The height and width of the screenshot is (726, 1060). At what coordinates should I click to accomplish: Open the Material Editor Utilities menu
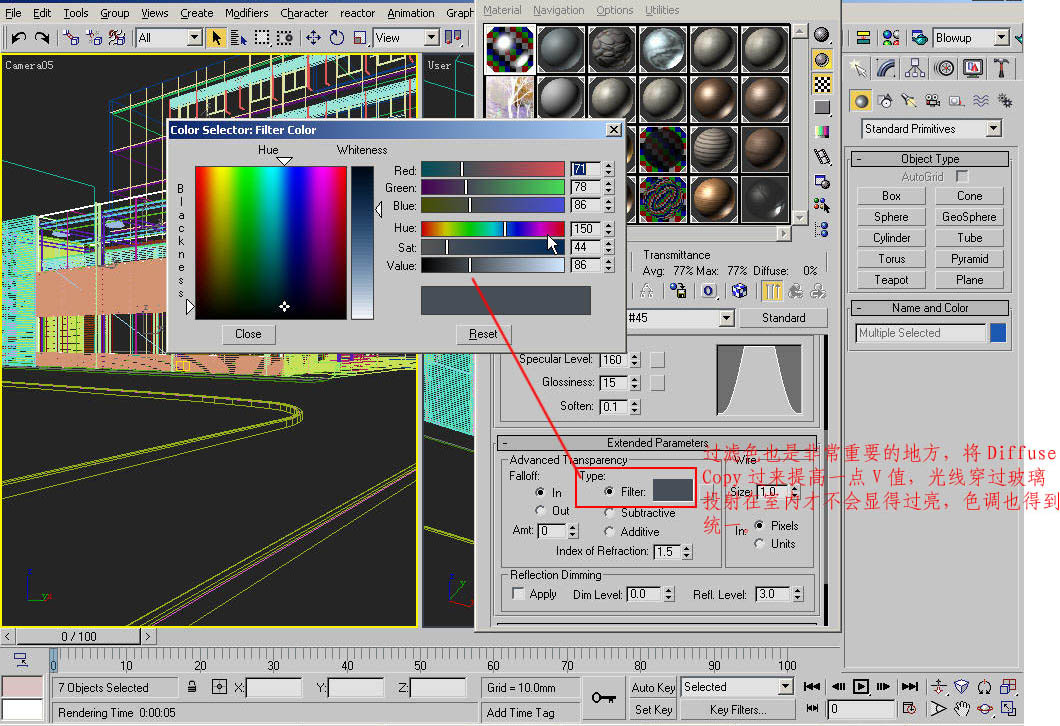tap(662, 10)
